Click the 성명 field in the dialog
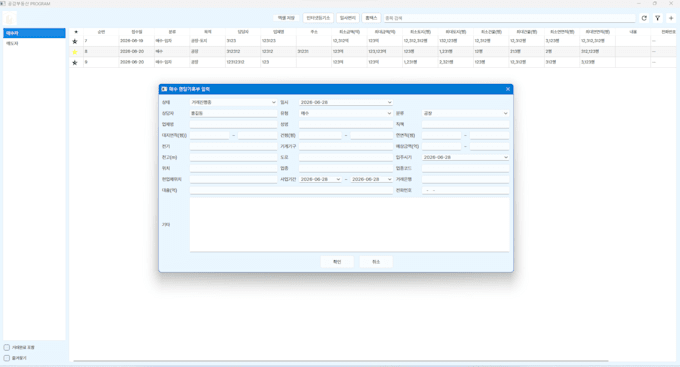Image resolution: width=680 pixels, height=367 pixels. pos(346,125)
